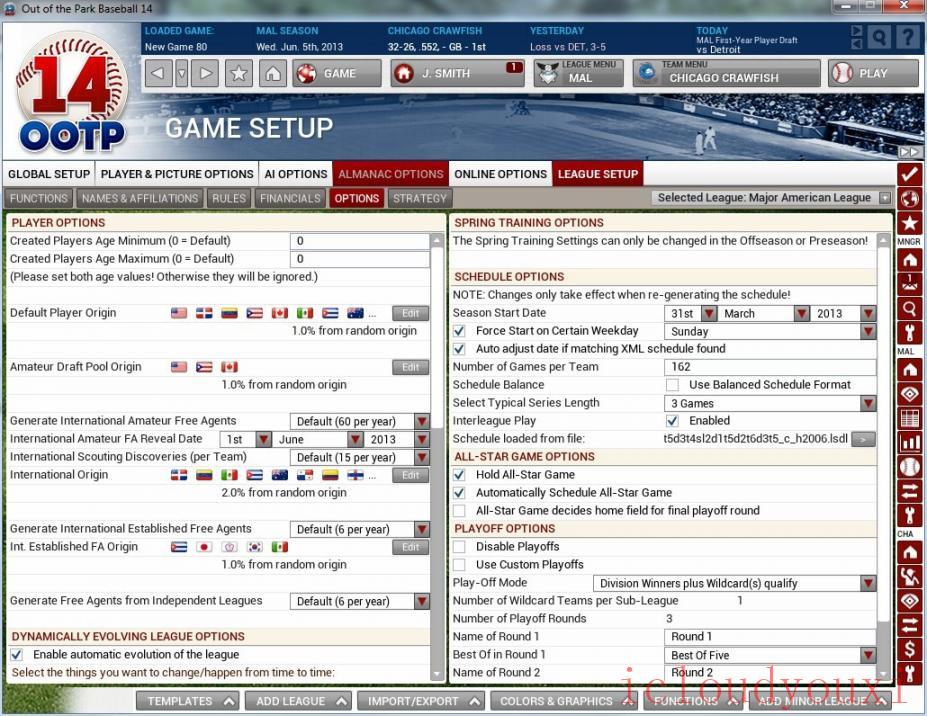Image resolution: width=927 pixels, height=716 pixels.
Task: Open Best Of in Round 1 dropdown
Action: 770,655
